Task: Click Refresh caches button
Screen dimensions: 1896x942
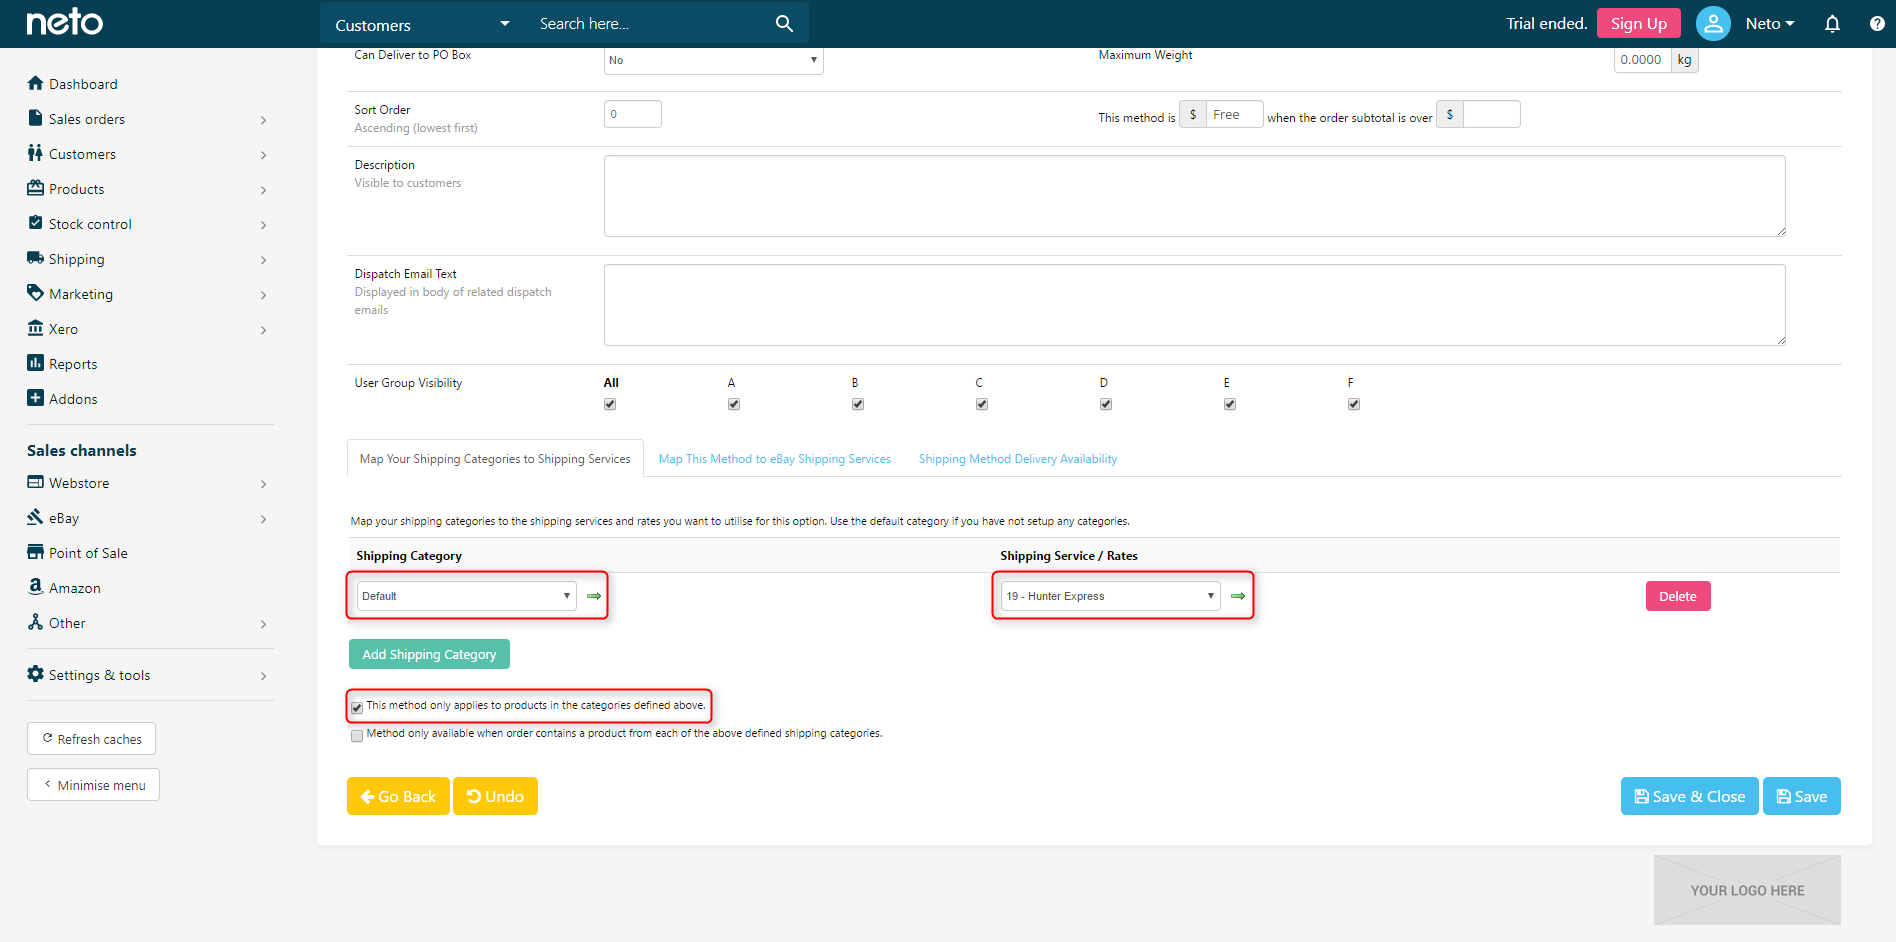Action: pyautogui.click(x=91, y=739)
